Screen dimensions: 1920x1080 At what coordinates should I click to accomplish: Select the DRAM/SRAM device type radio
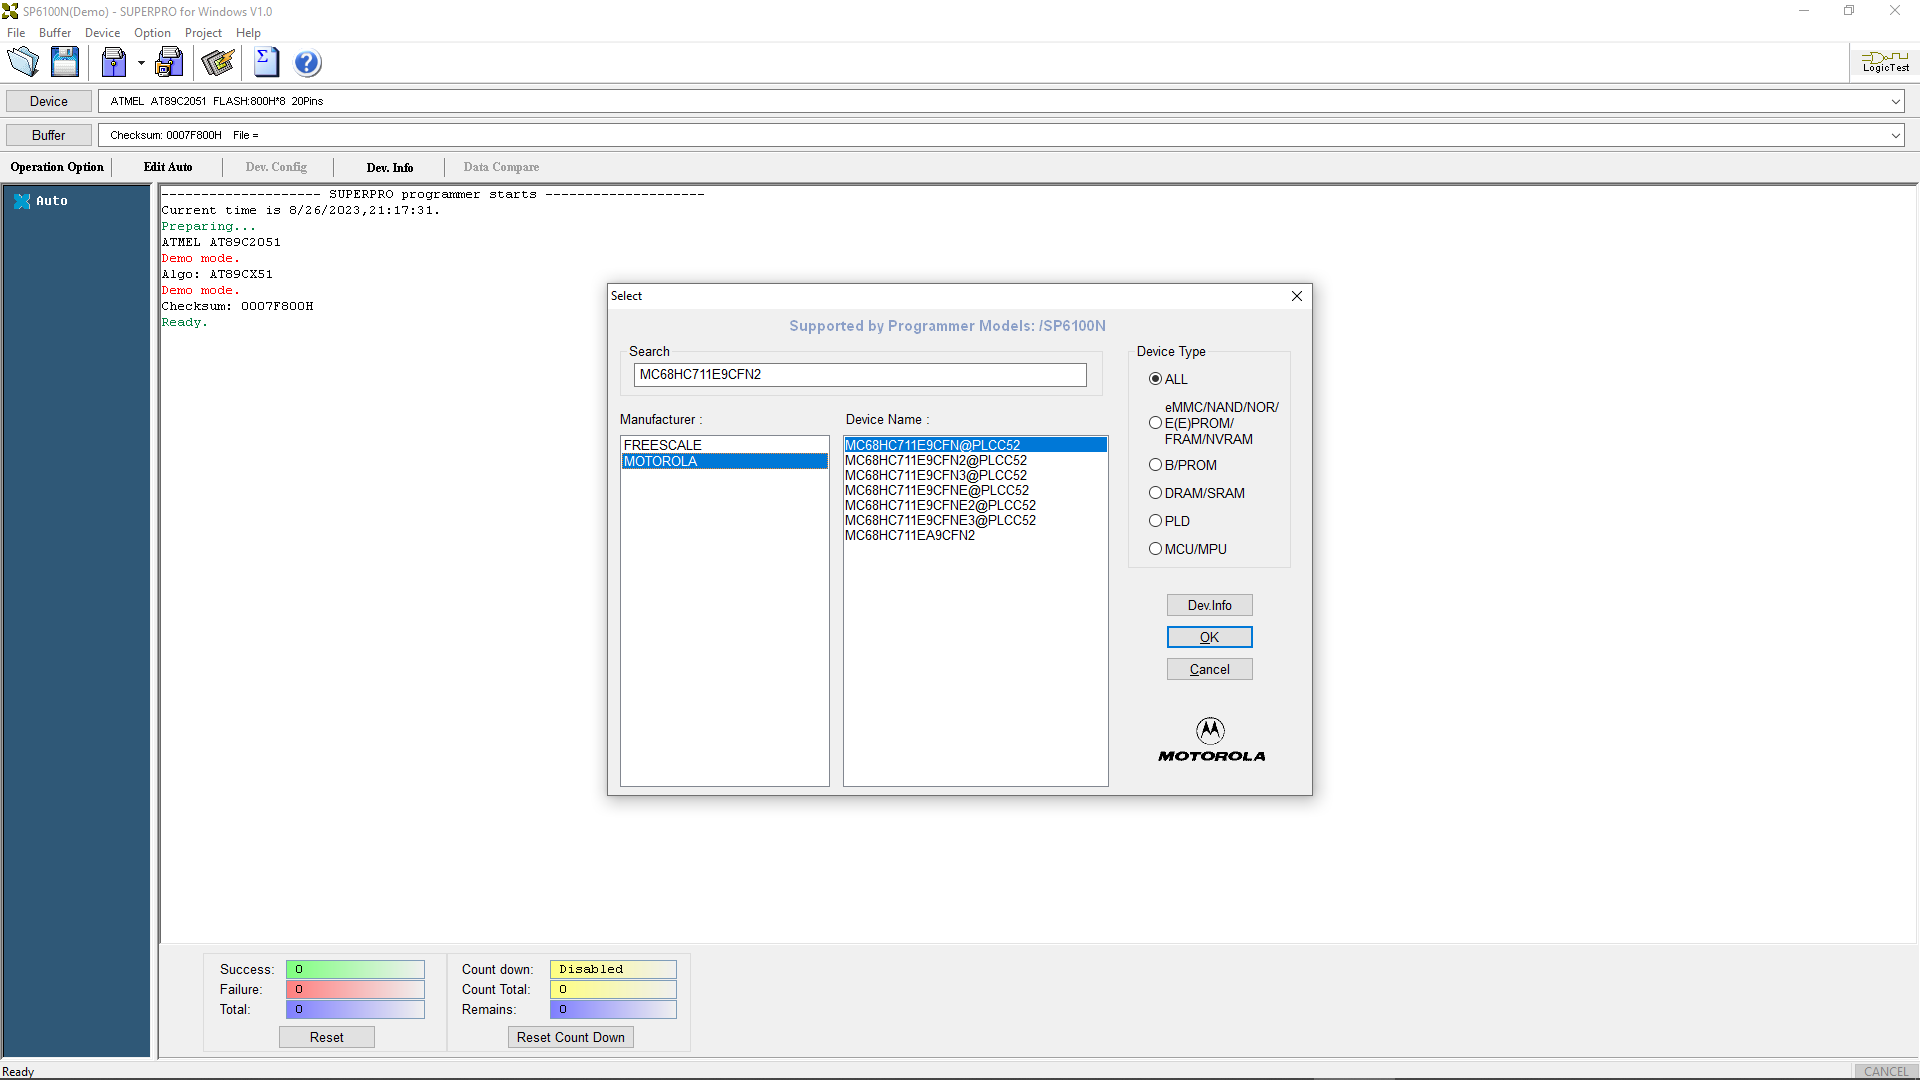pyautogui.click(x=1156, y=493)
